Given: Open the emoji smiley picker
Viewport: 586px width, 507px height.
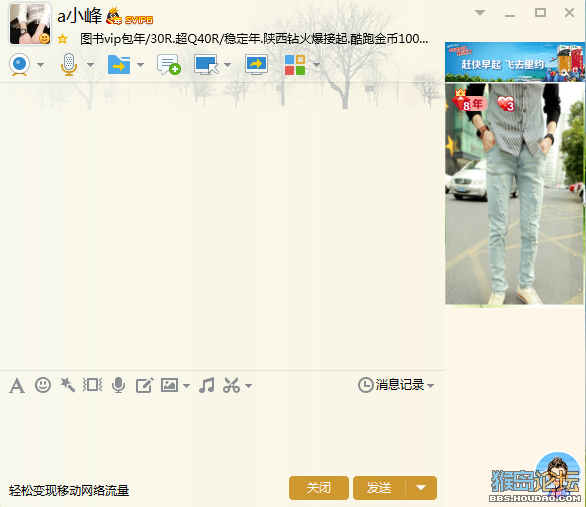Looking at the screenshot, I should point(43,385).
